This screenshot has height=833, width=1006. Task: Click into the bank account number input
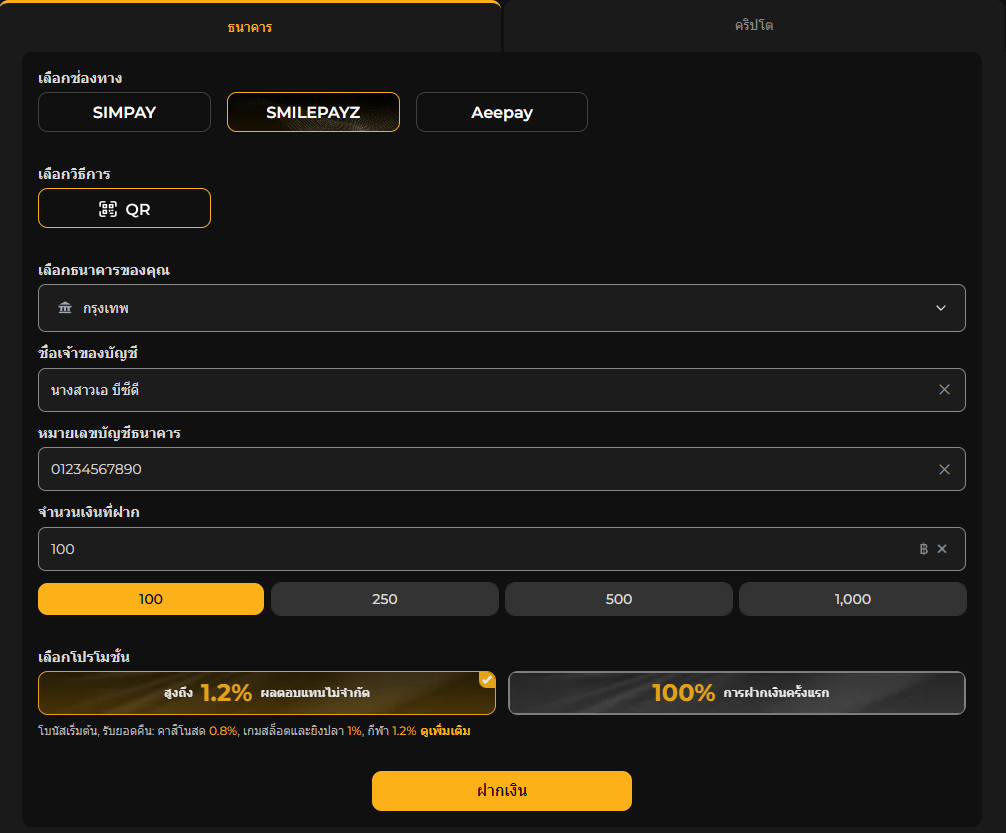[480, 469]
